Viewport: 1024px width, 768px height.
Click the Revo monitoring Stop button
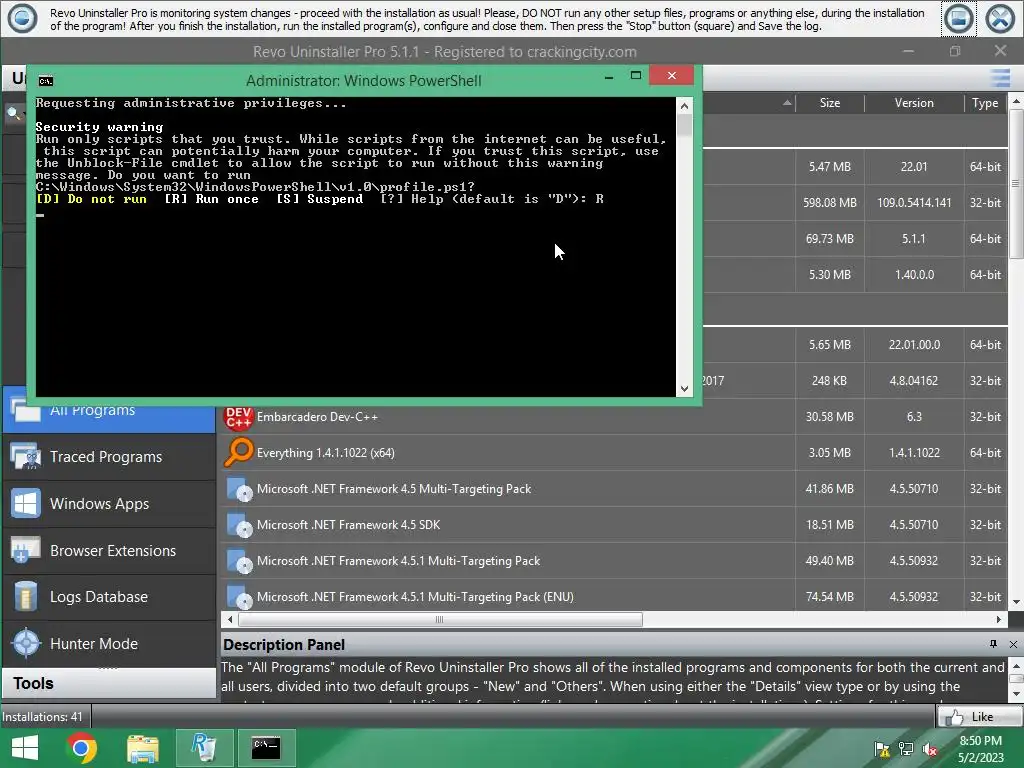(x=958, y=19)
